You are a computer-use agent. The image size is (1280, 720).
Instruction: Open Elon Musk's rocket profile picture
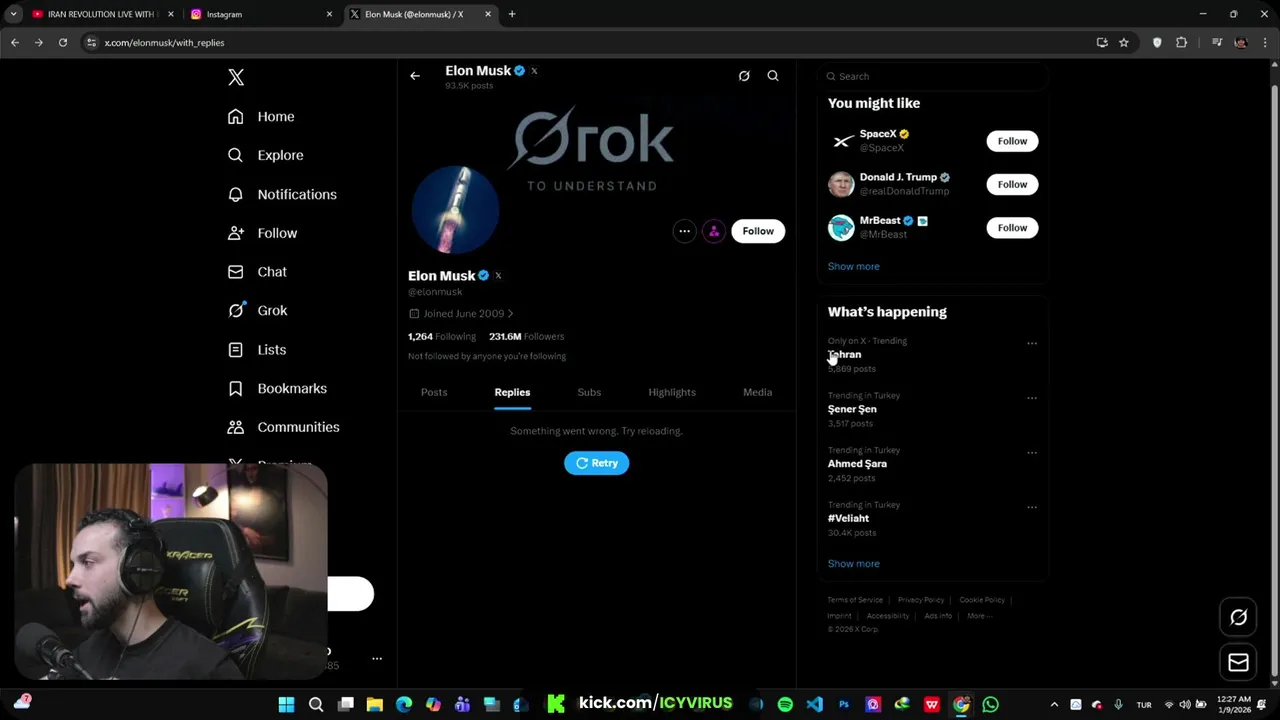tap(455, 210)
